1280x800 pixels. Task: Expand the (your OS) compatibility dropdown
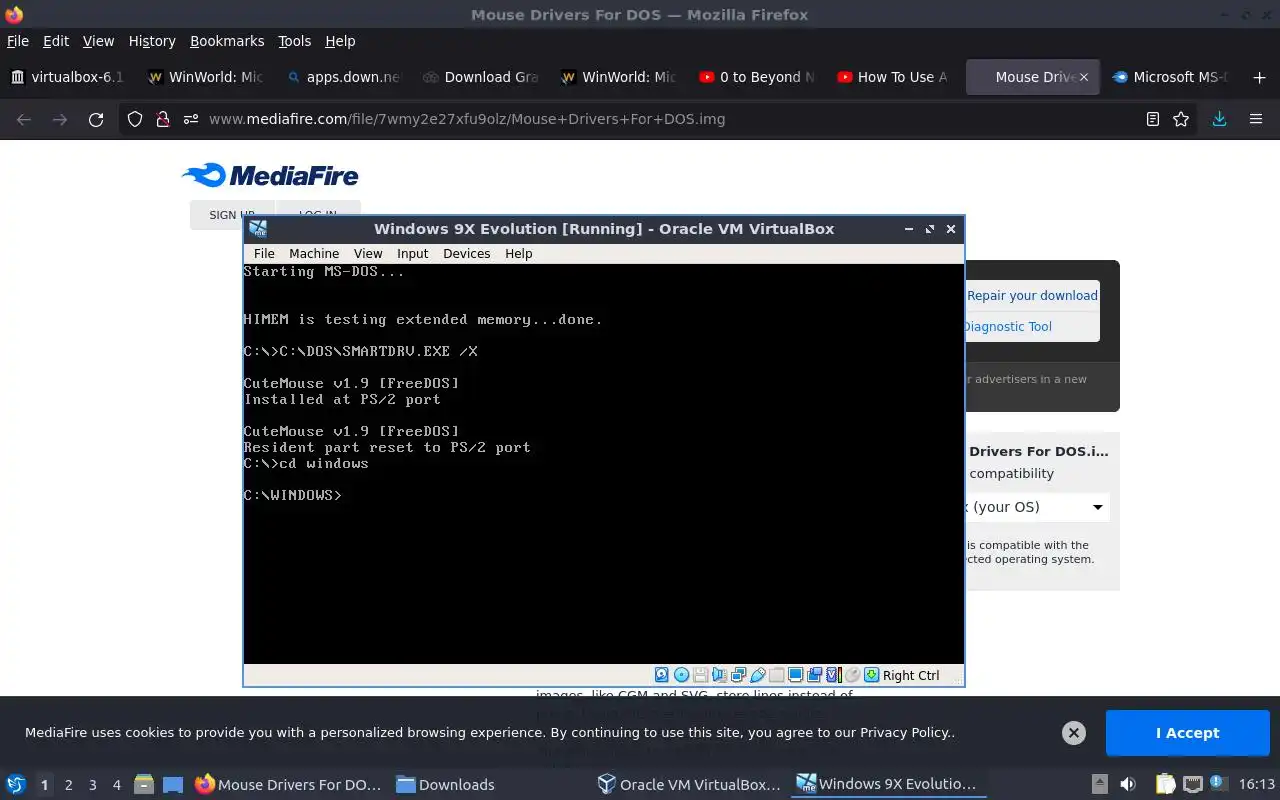pos(1036,507)
